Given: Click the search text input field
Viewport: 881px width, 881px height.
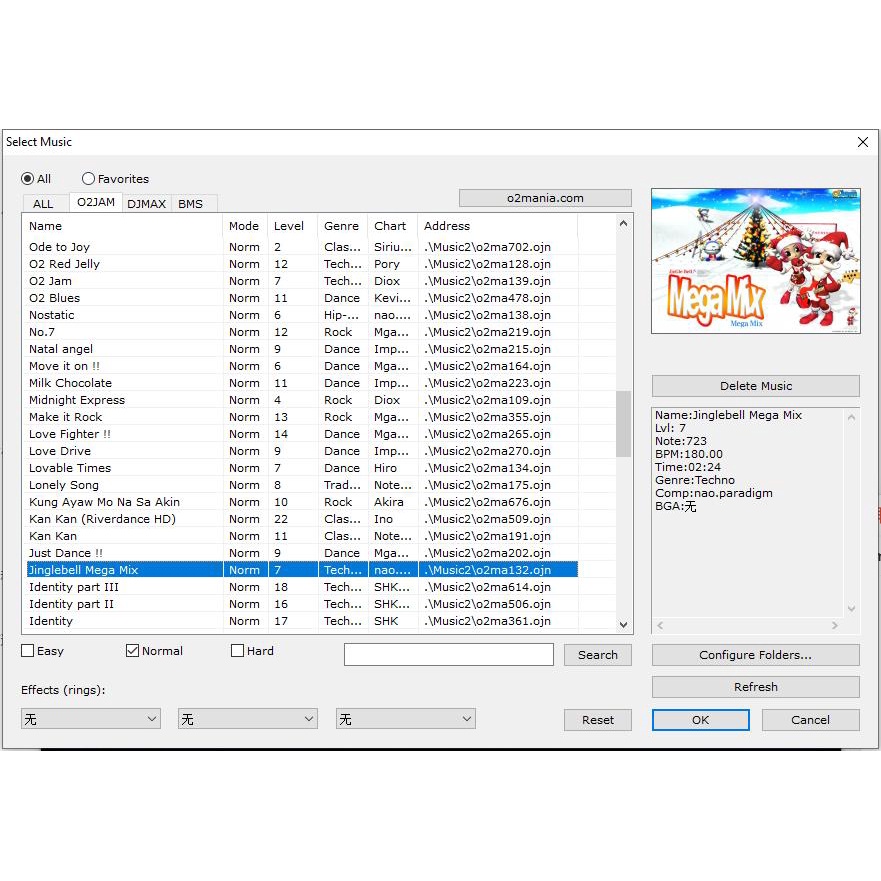Looking at the screenshot, I should (x=448, y=655).
